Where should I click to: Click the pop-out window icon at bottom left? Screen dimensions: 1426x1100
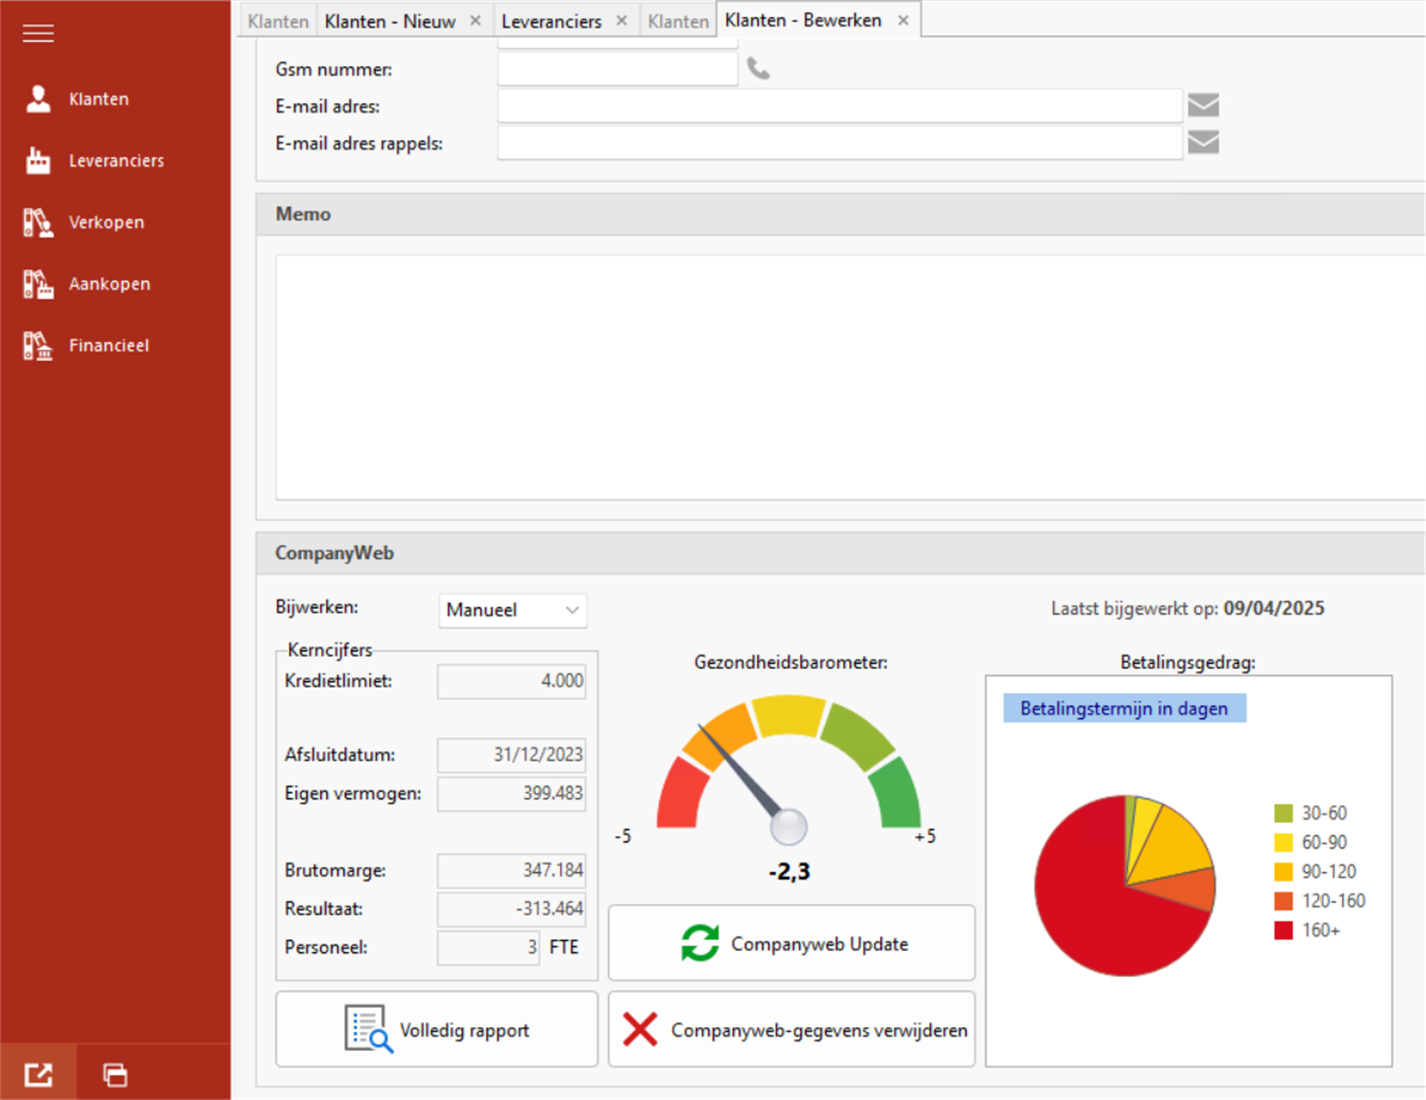pyautogui.click(x=38, y=1074)
